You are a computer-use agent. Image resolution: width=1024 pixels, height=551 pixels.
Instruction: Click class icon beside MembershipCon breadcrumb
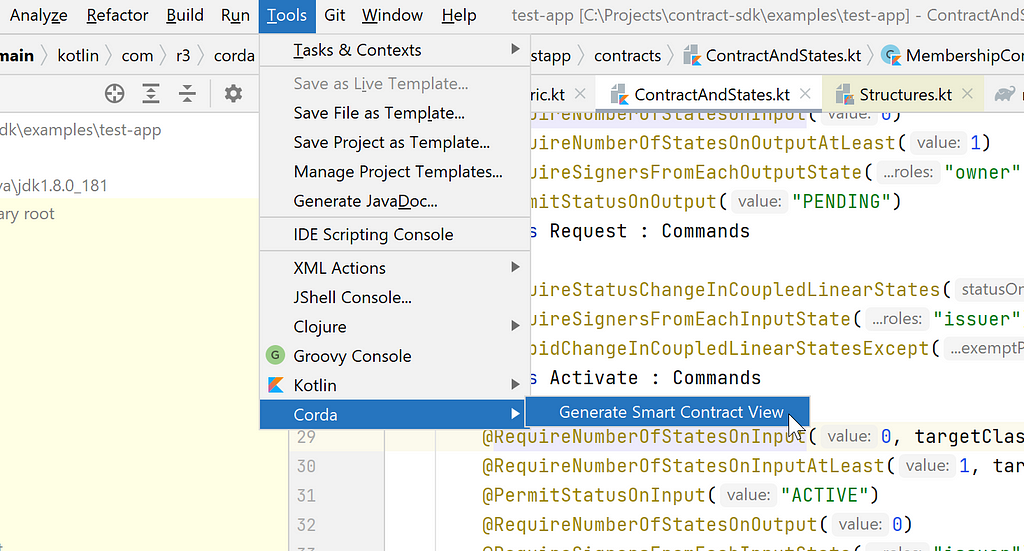(x=891, y=56)
